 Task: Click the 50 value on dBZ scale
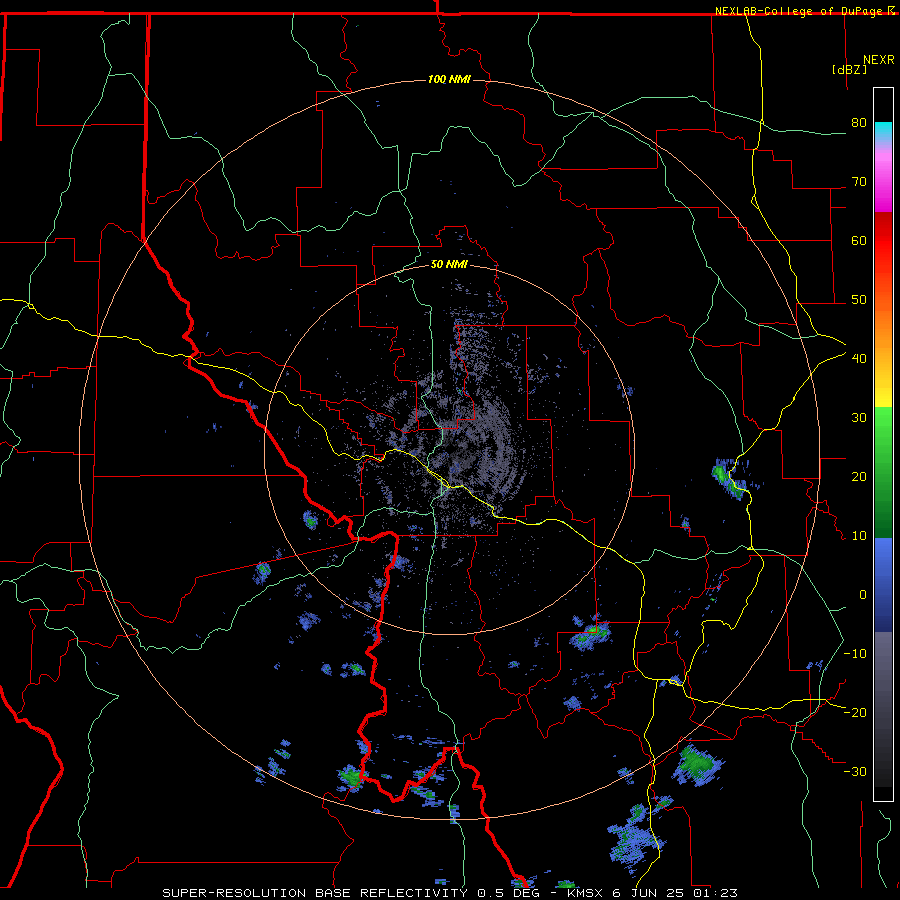click(x=859, y=300)
